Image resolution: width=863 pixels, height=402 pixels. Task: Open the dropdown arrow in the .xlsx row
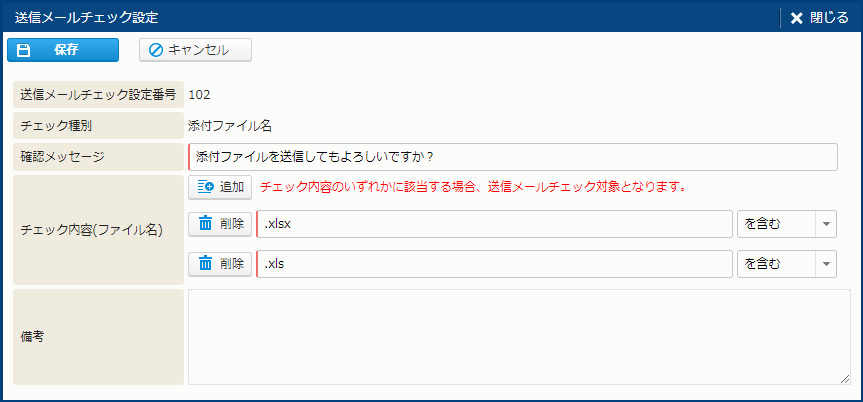pos(826,224)
